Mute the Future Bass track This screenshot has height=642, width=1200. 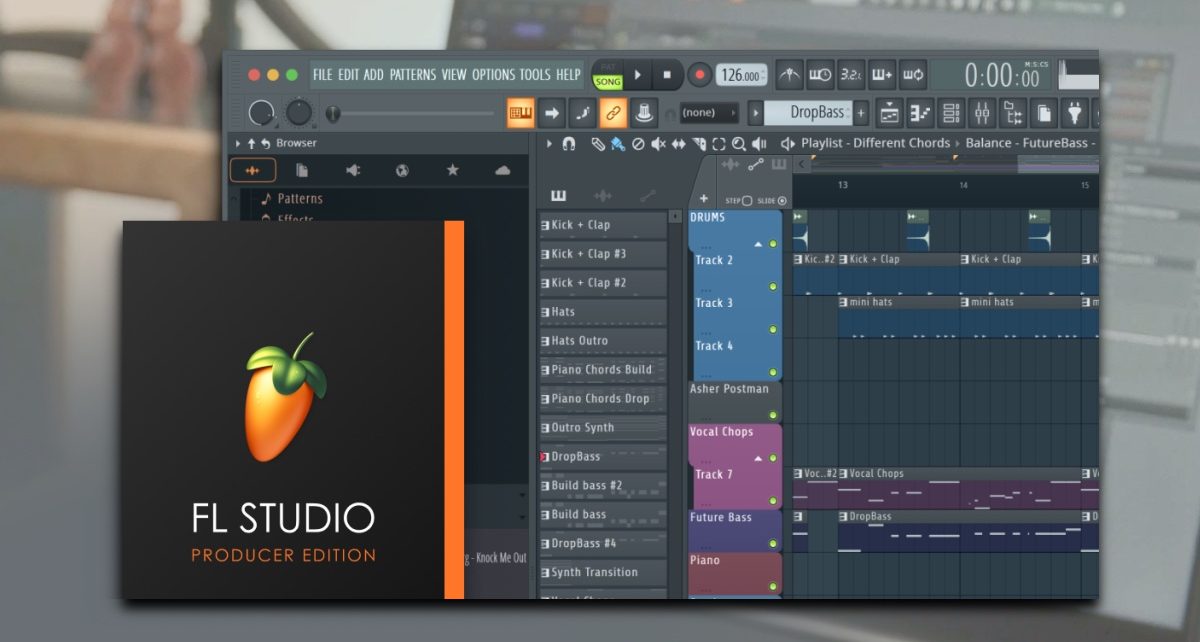tap(773, 544)
